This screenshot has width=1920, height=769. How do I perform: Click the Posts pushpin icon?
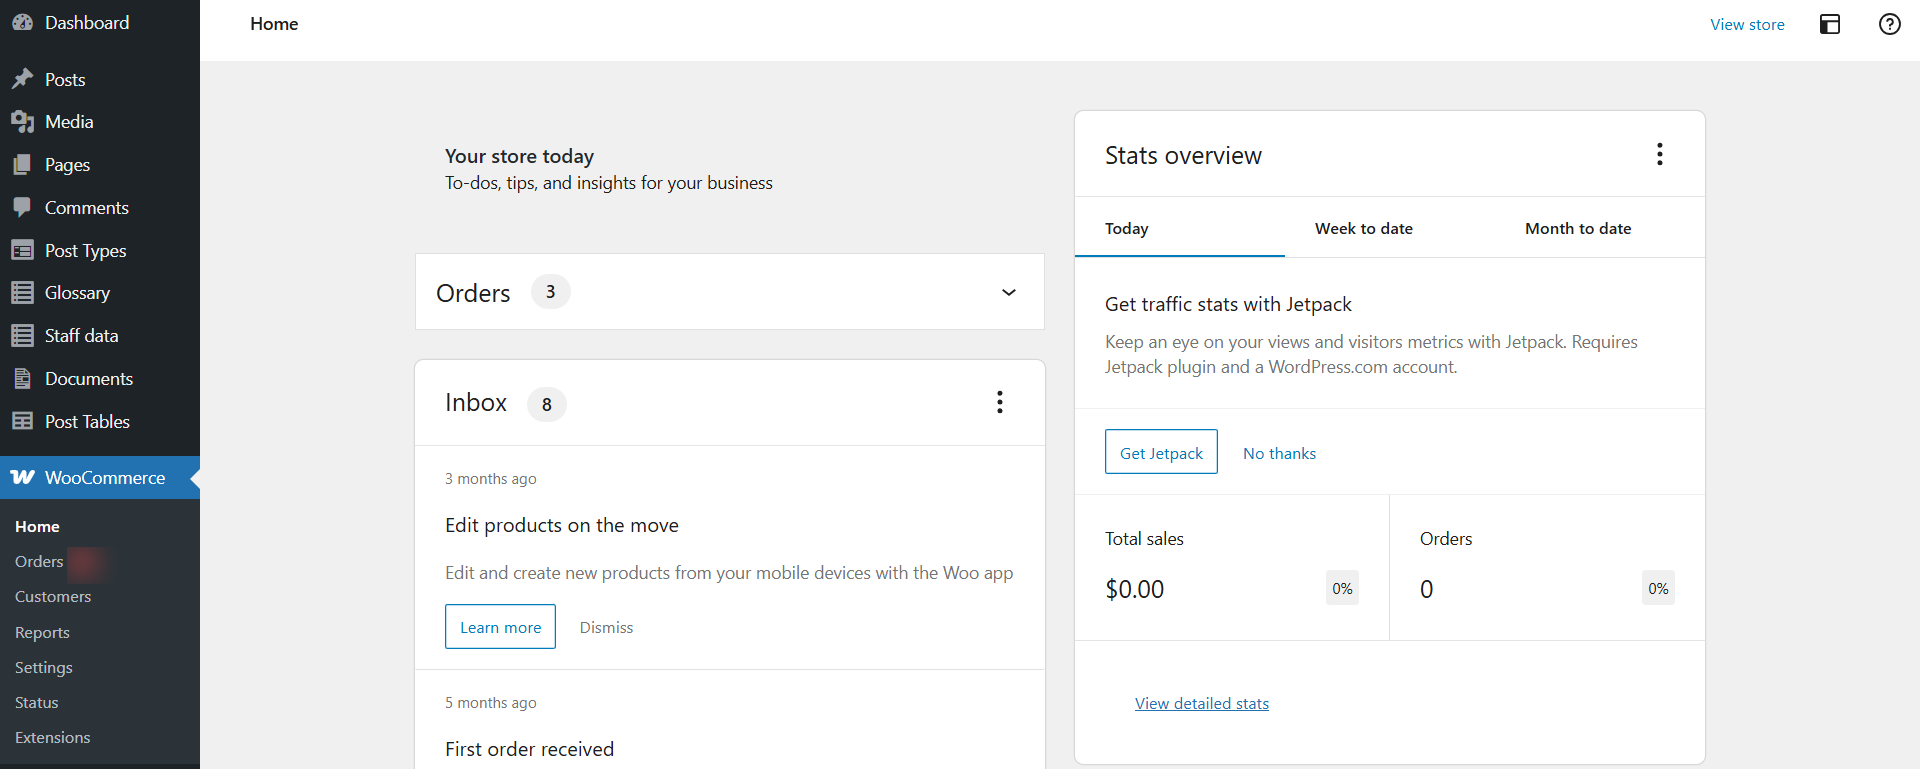tap(22, 79)
